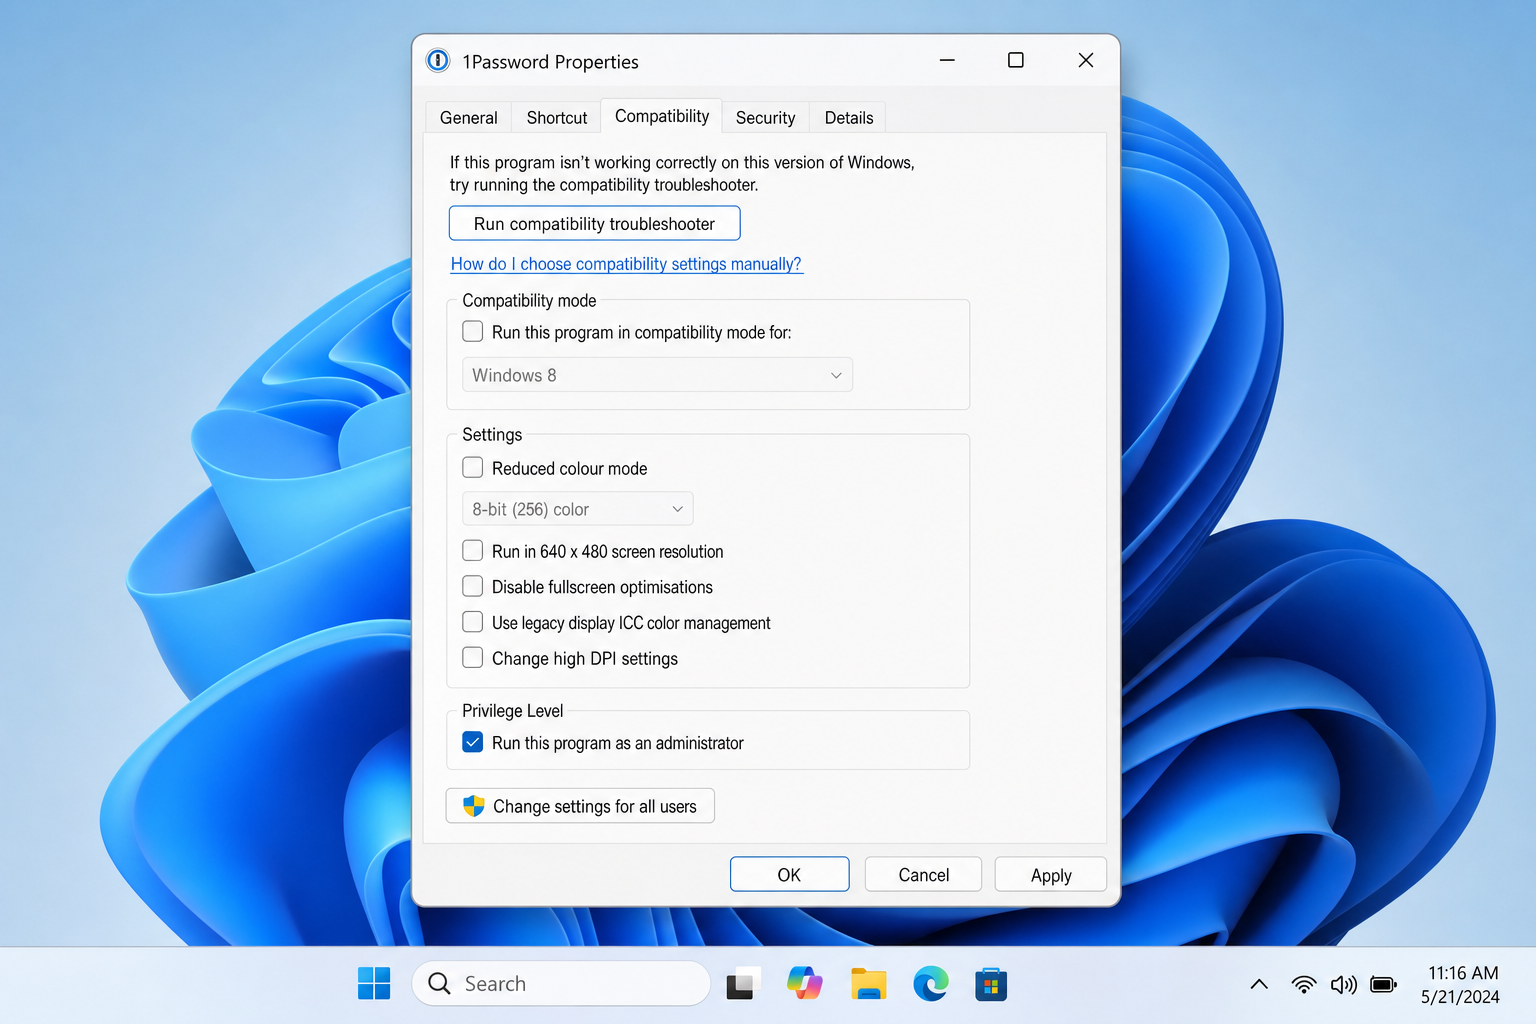Viewport: 1536px width, 1024px height.
Task: Toggle Disable fullscreen optimisations
Action: (x=473, y=587)
